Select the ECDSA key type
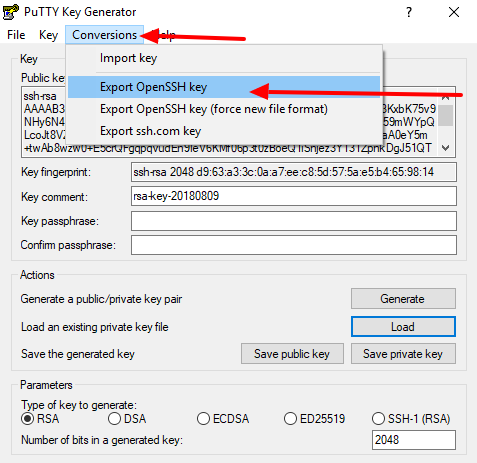 coord(223,419)
